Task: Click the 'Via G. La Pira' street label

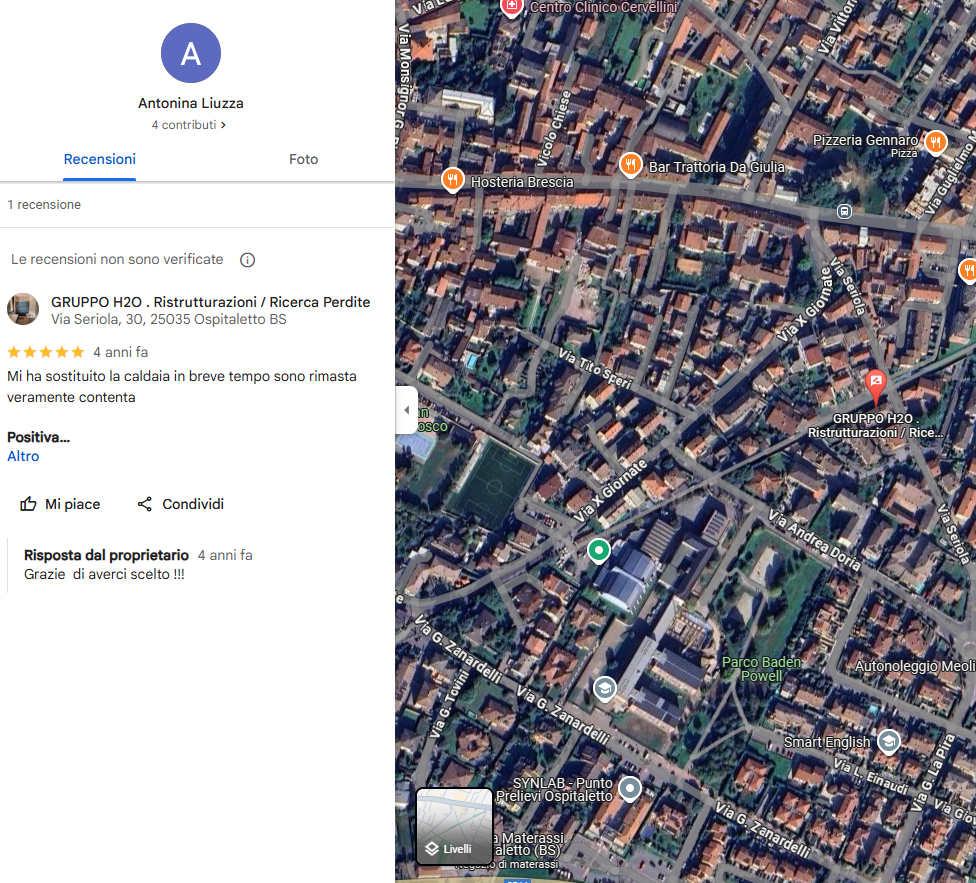Action: point(932,772)
